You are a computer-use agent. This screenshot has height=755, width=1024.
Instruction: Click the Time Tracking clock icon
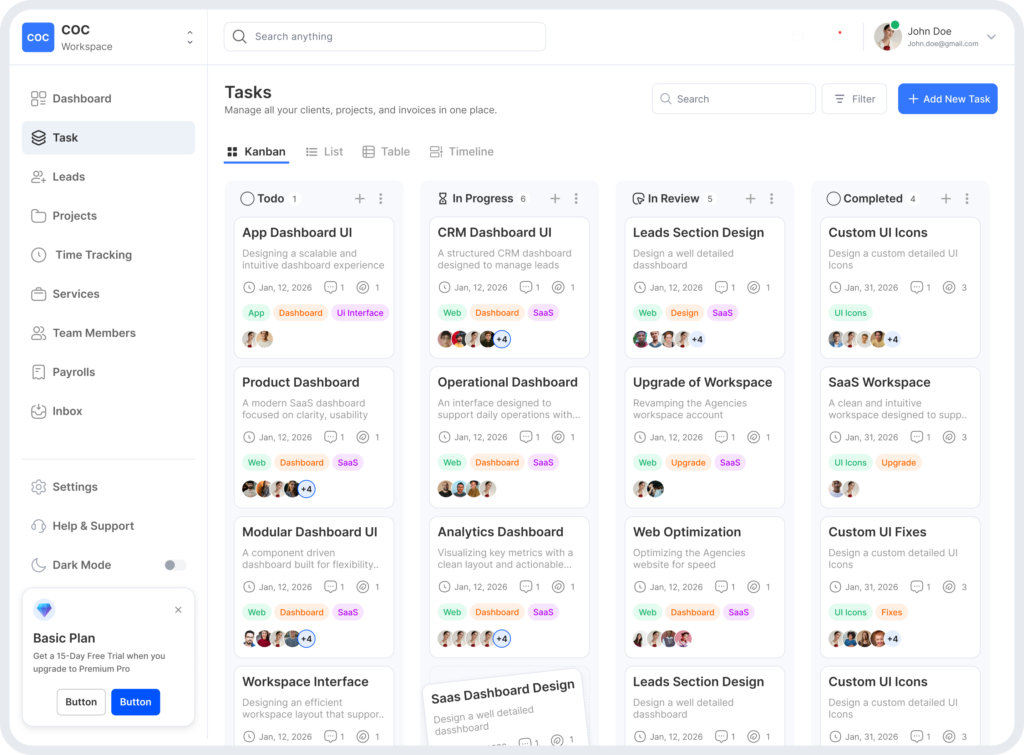[x=38, y=255]
